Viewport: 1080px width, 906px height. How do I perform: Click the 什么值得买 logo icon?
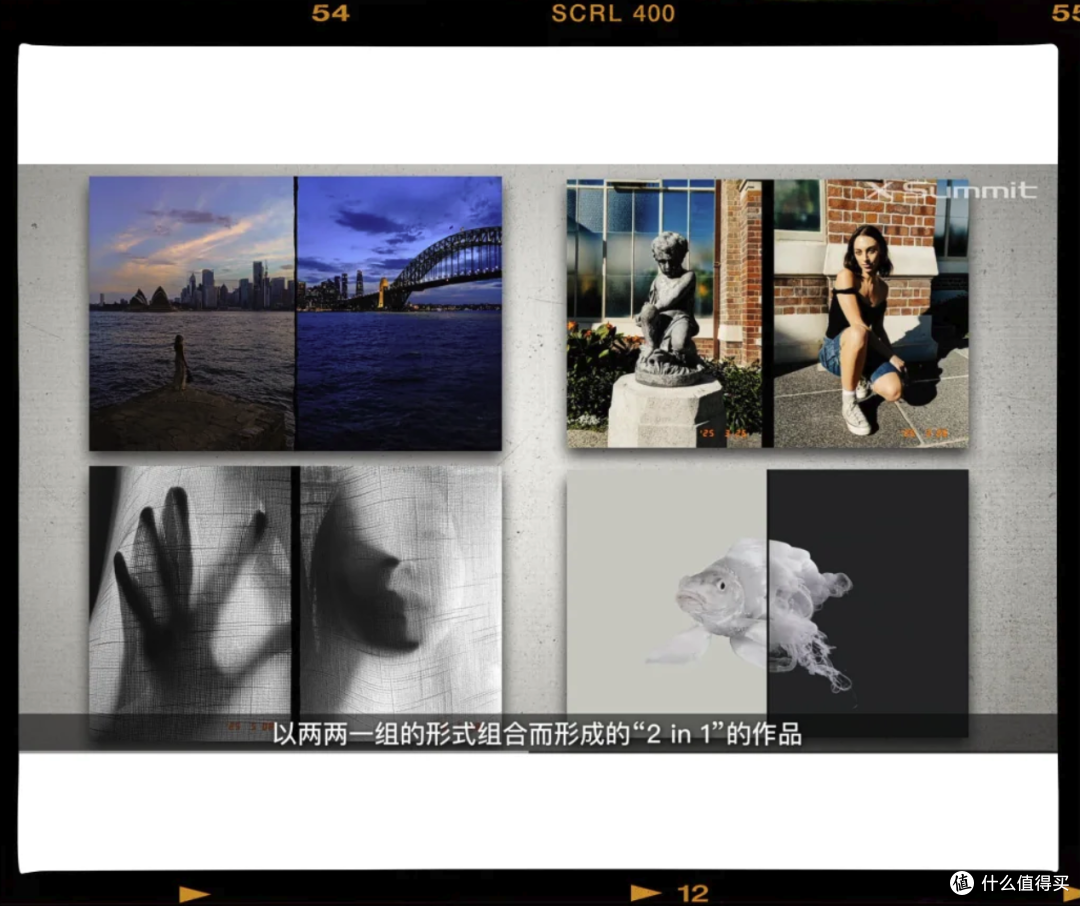[962, 883]
